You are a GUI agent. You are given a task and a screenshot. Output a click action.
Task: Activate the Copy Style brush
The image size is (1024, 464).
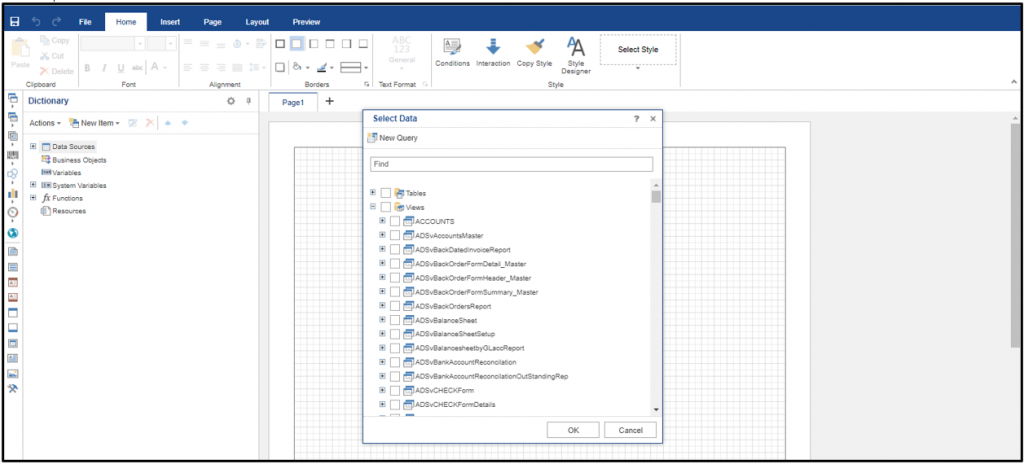[534, 52]
